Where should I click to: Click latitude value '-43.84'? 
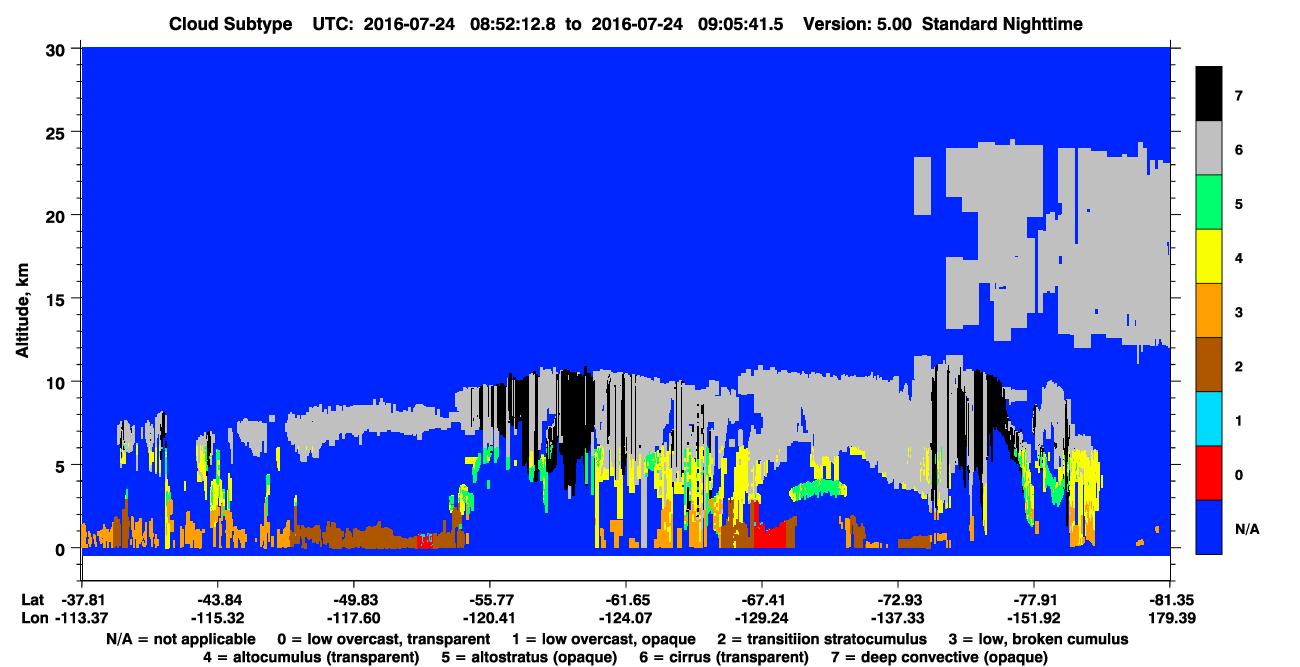click(x=217, y=600)
